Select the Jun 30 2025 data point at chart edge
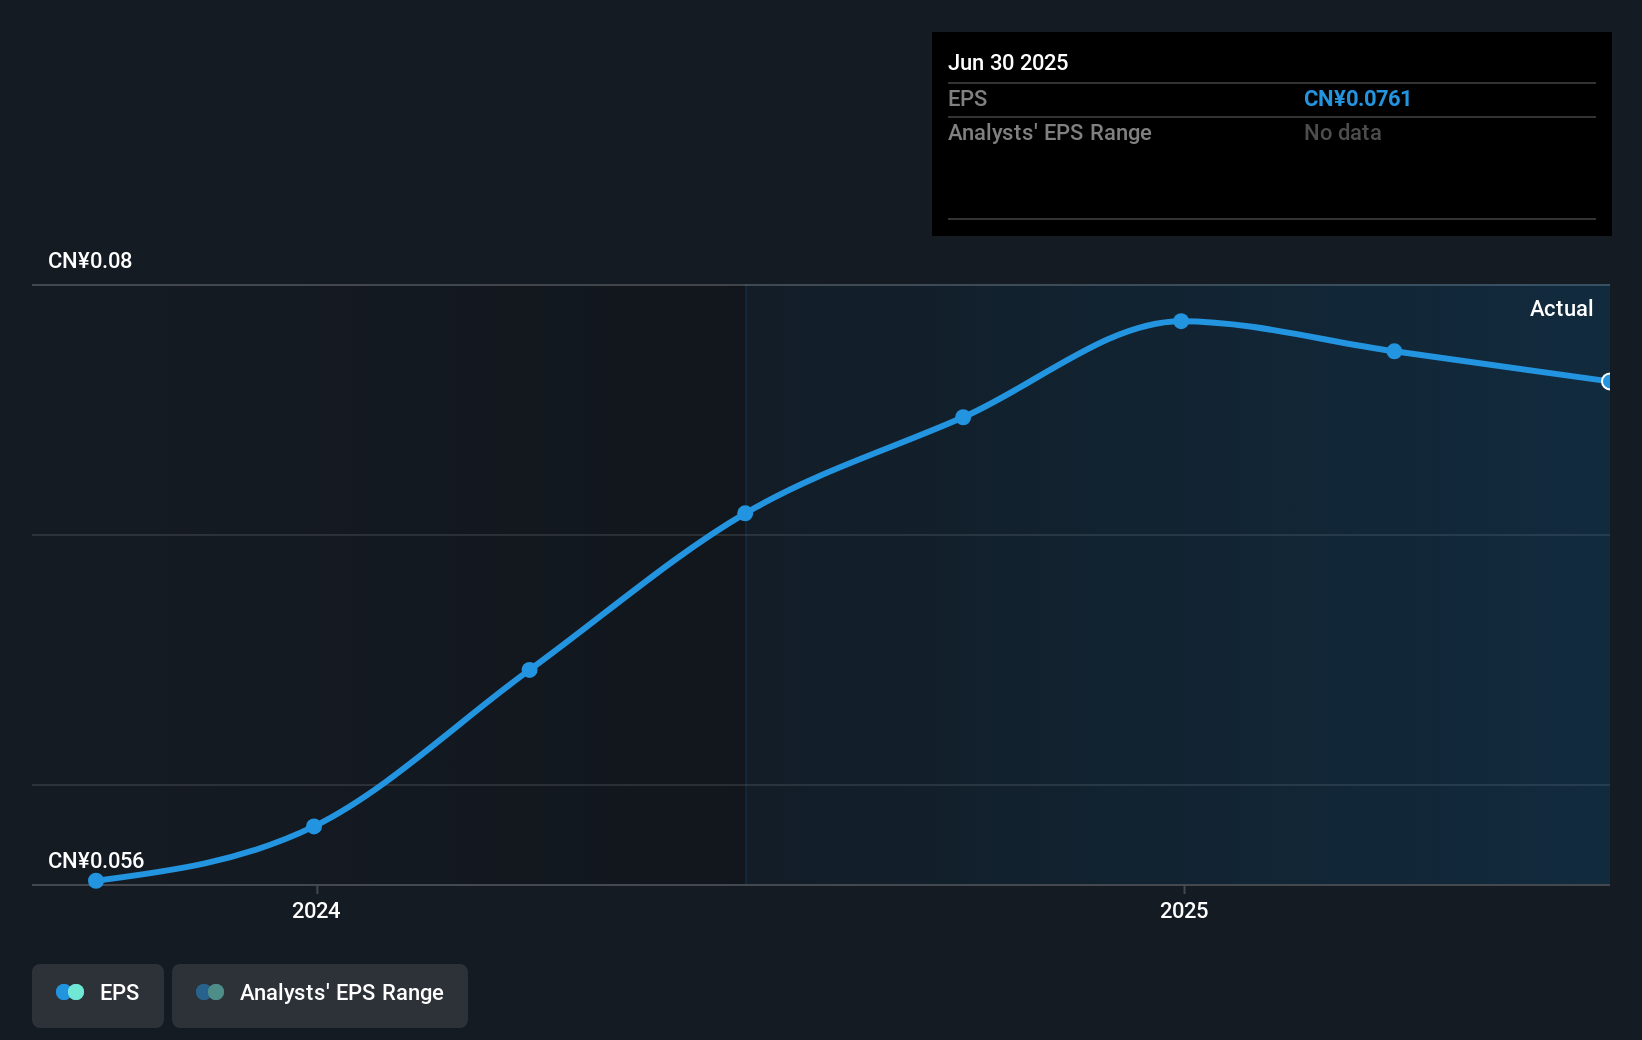 point(1608,382)
